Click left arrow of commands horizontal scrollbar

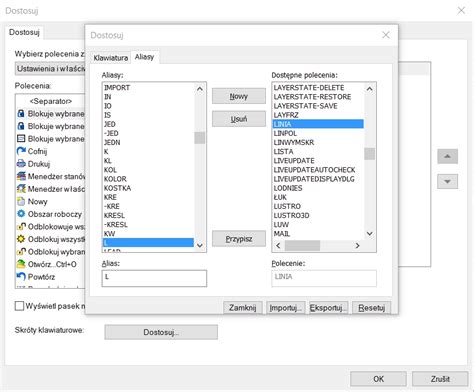coord(278,246)
